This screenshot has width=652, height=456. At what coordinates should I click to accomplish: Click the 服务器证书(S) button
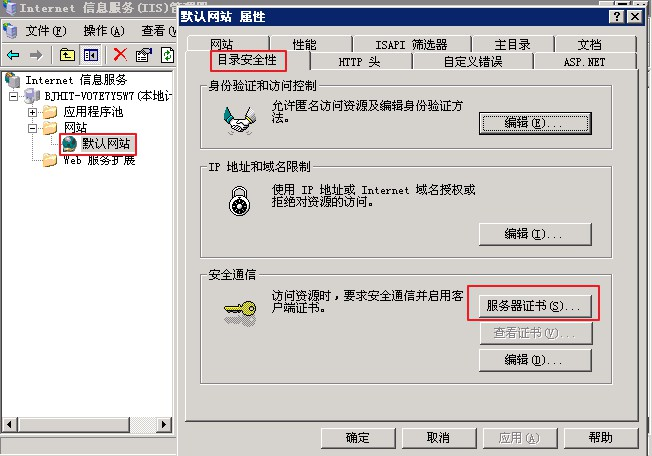[535, 306]
